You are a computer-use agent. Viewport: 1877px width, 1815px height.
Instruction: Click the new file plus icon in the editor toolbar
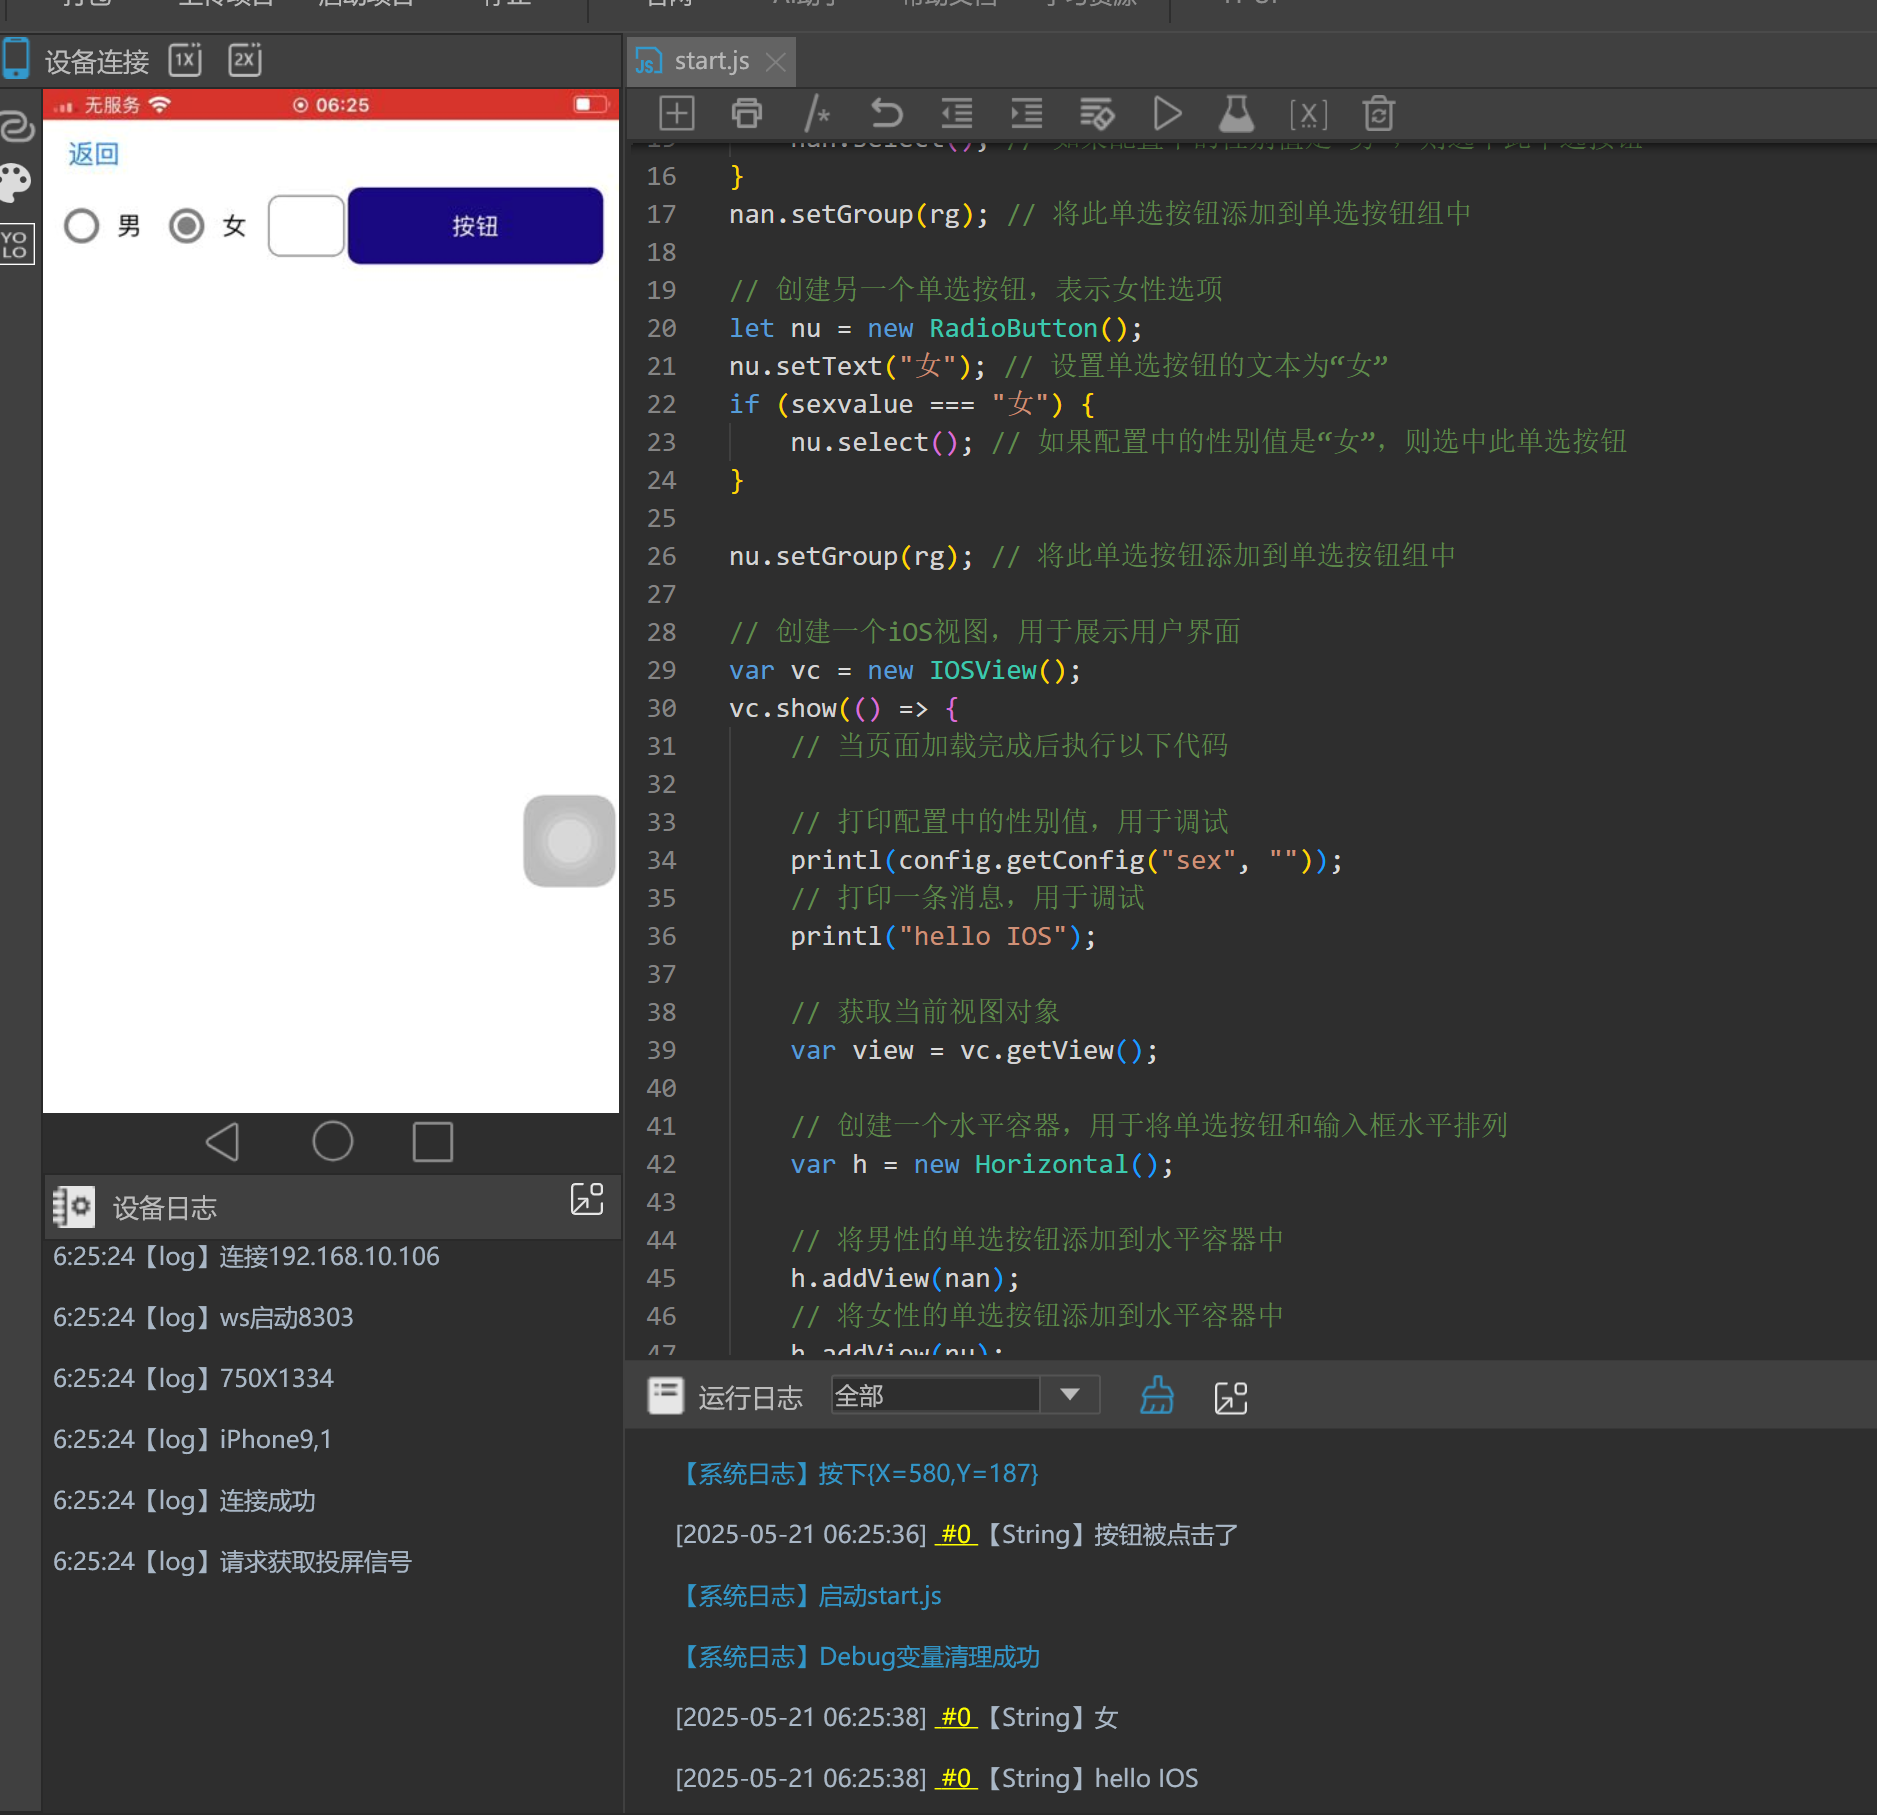coord(677,113)
